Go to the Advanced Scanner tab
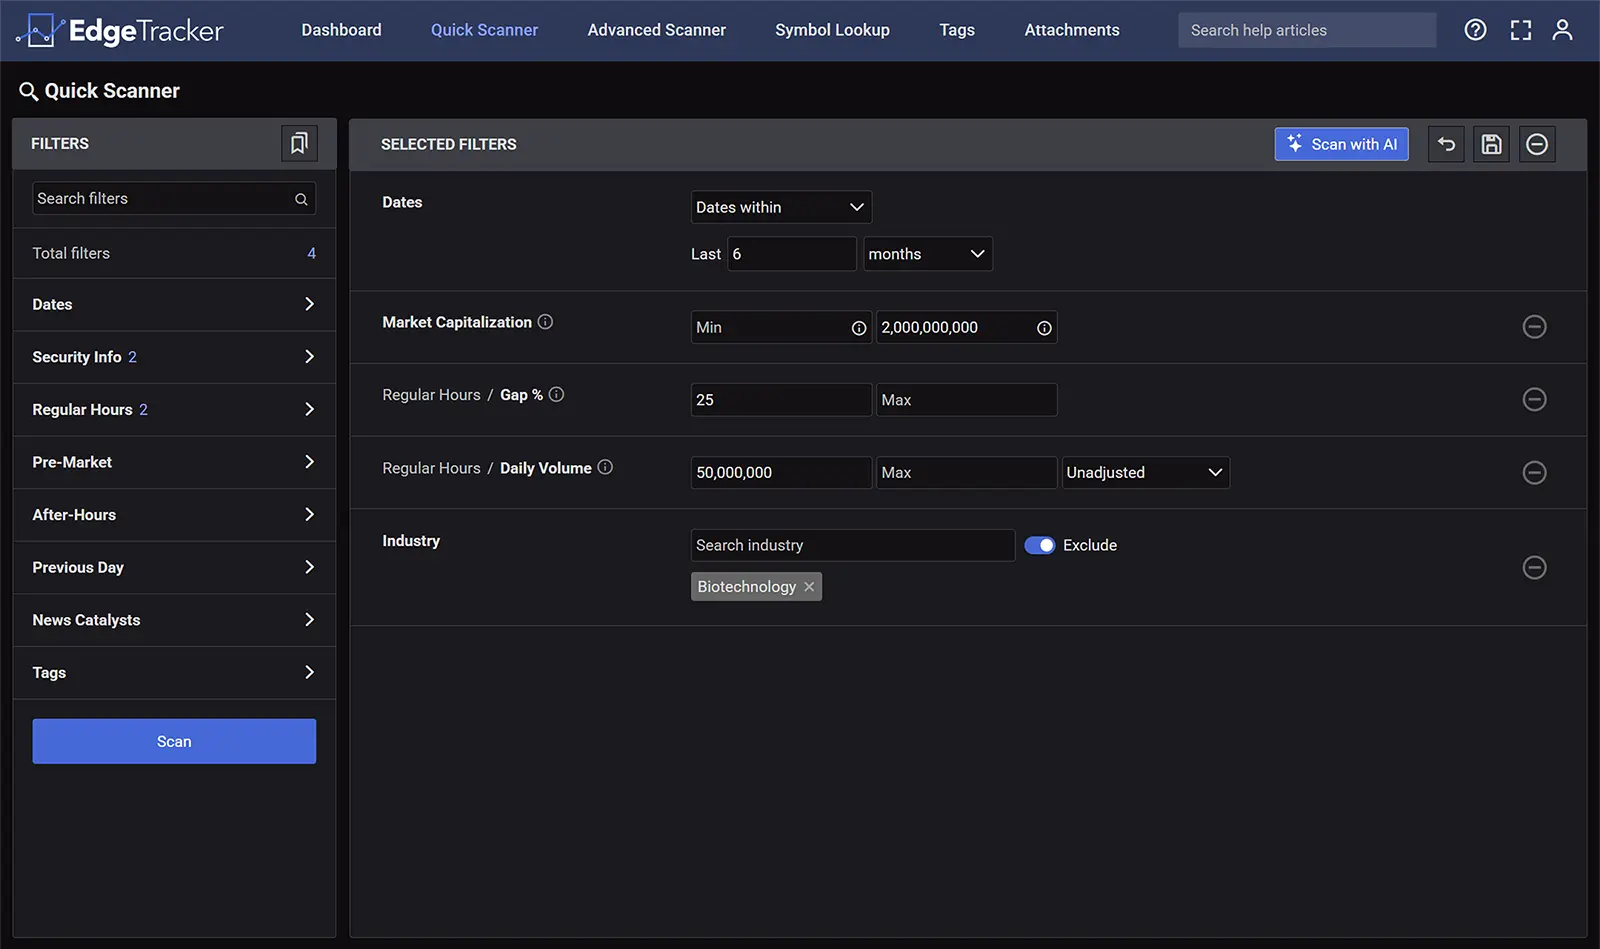 pos(656,30)
